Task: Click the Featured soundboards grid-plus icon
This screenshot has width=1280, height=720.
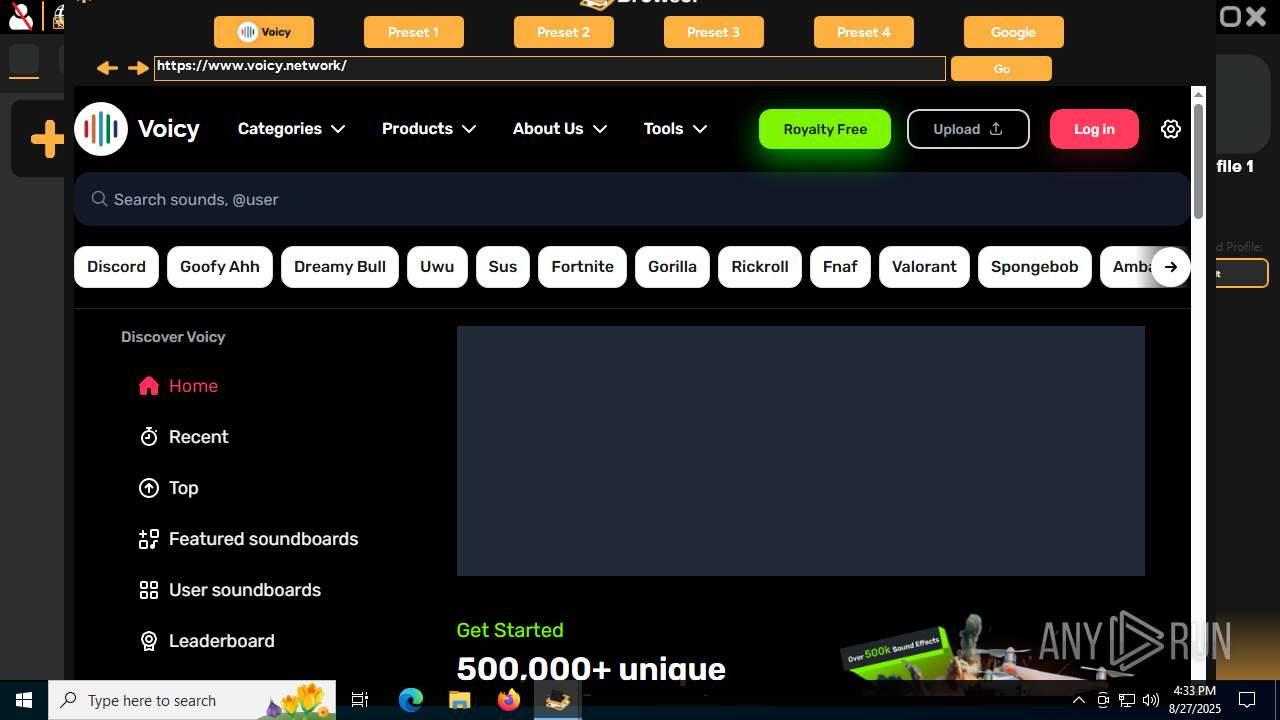Action: [x=149, y=539]
